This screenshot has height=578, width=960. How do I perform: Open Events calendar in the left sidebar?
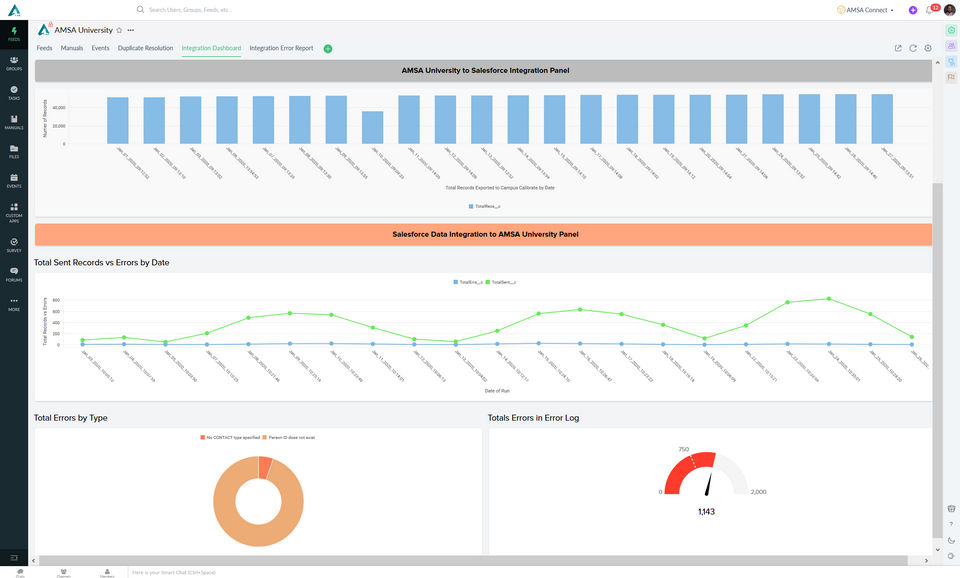point(13,181)
